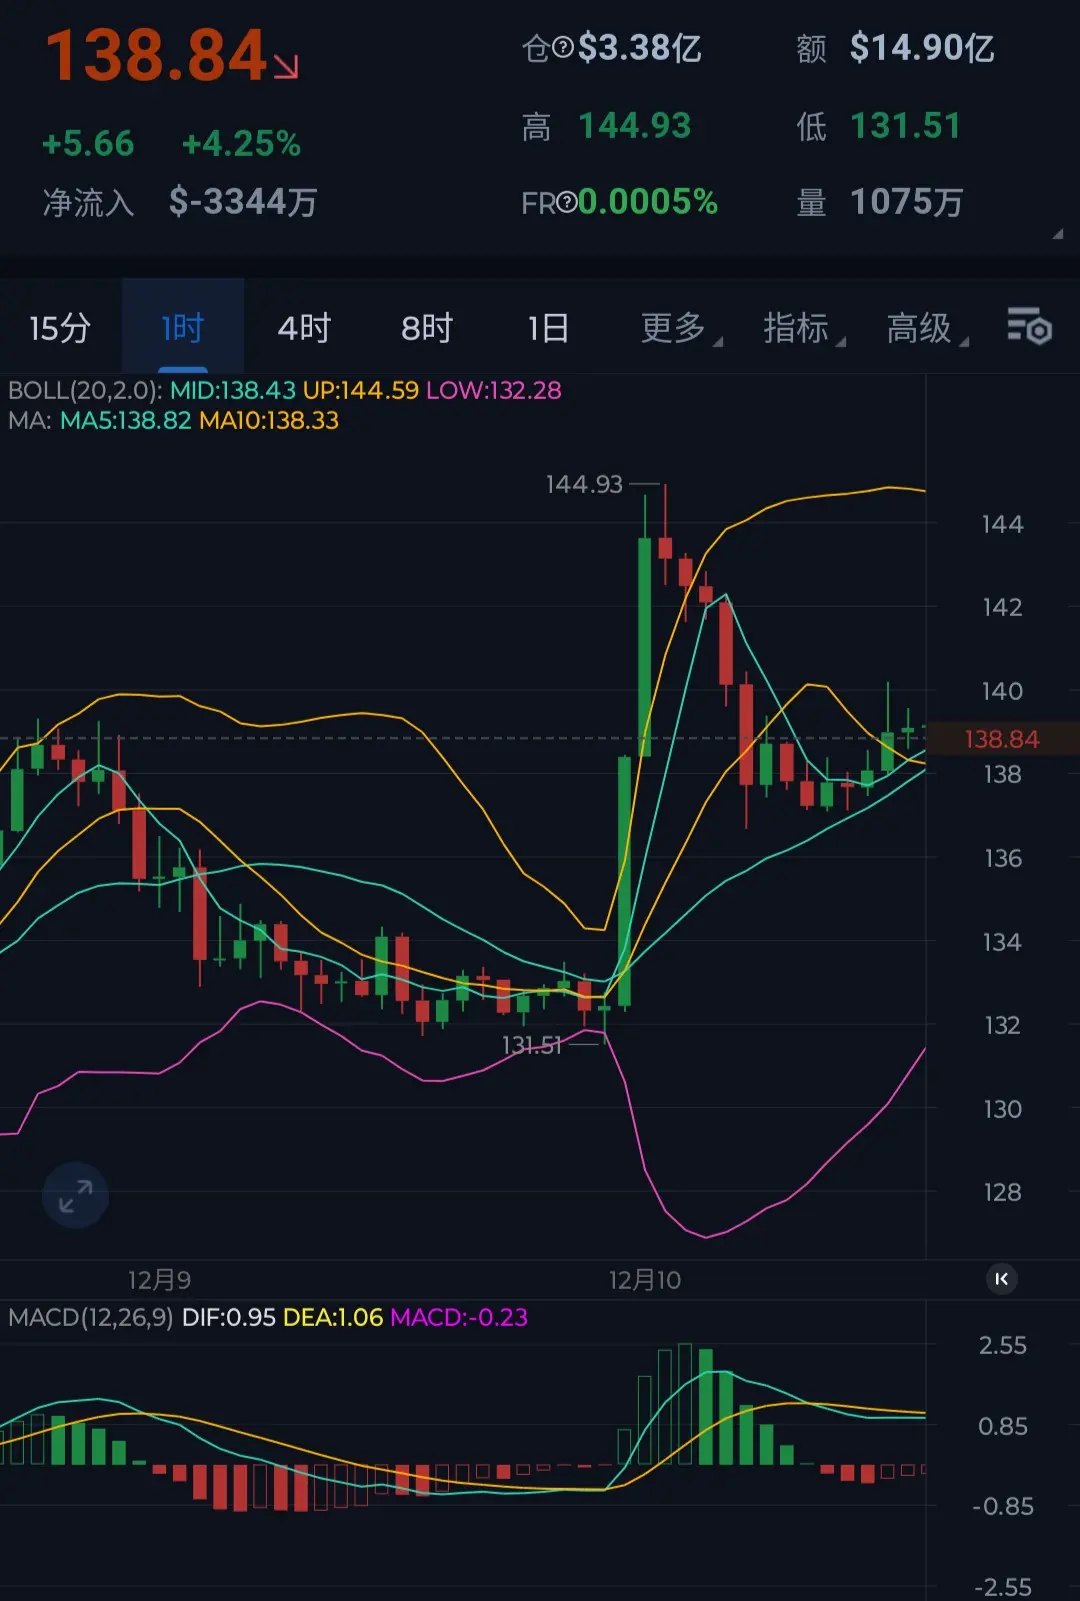1080x1601 pixels.
Task: Tap the MA5:138.82 legend value
Action: [x=125, y=420]
